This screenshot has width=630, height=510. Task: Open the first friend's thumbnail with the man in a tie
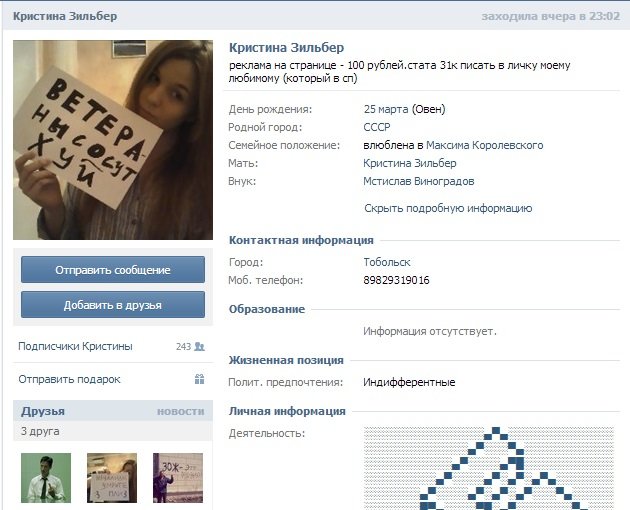tap(46, 478)
